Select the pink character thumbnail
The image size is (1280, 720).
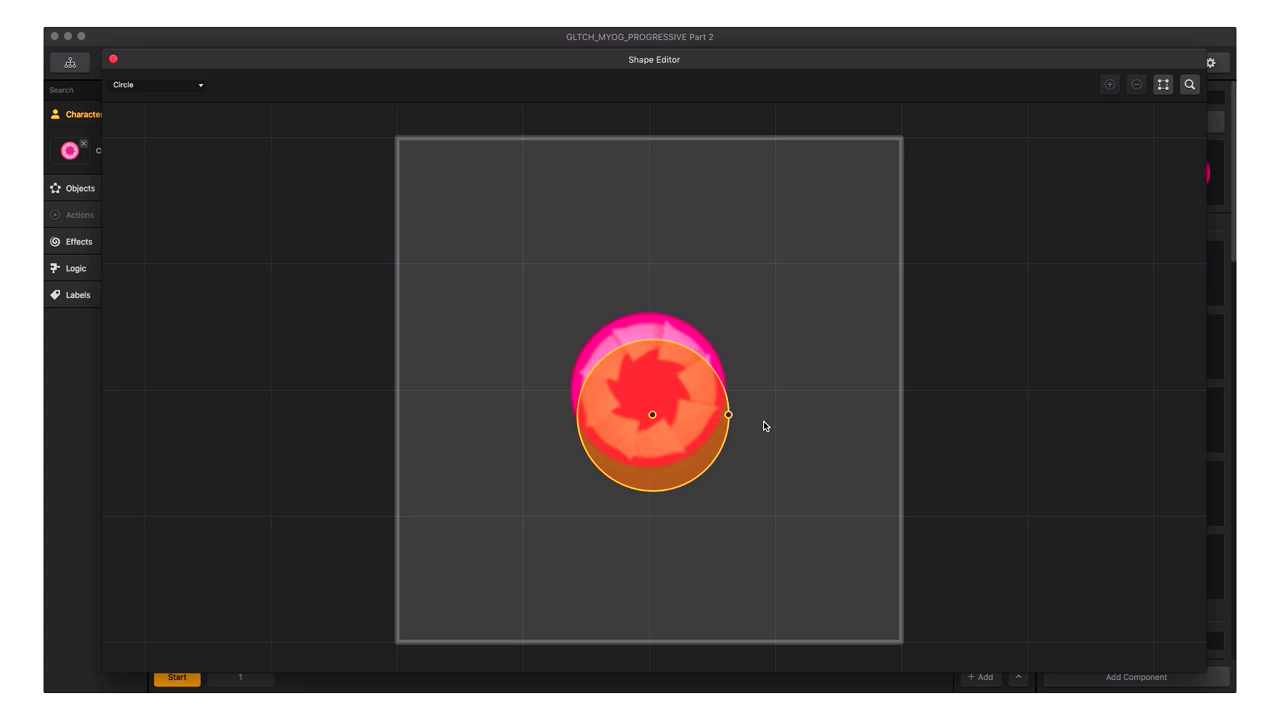69,151
